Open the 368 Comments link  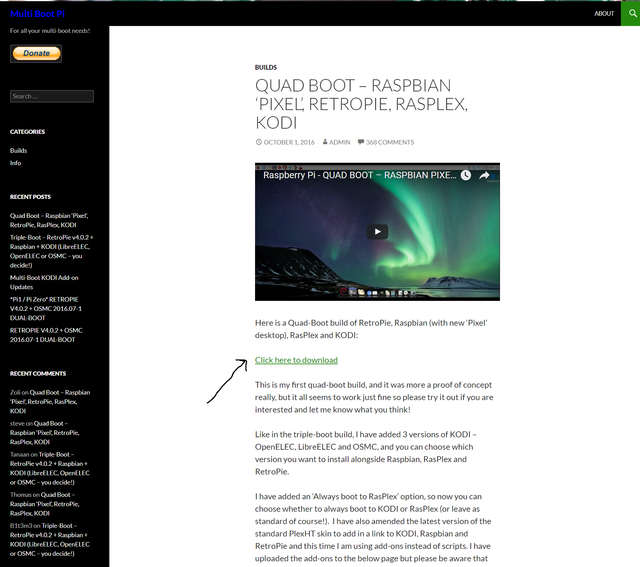pos(390,142)
